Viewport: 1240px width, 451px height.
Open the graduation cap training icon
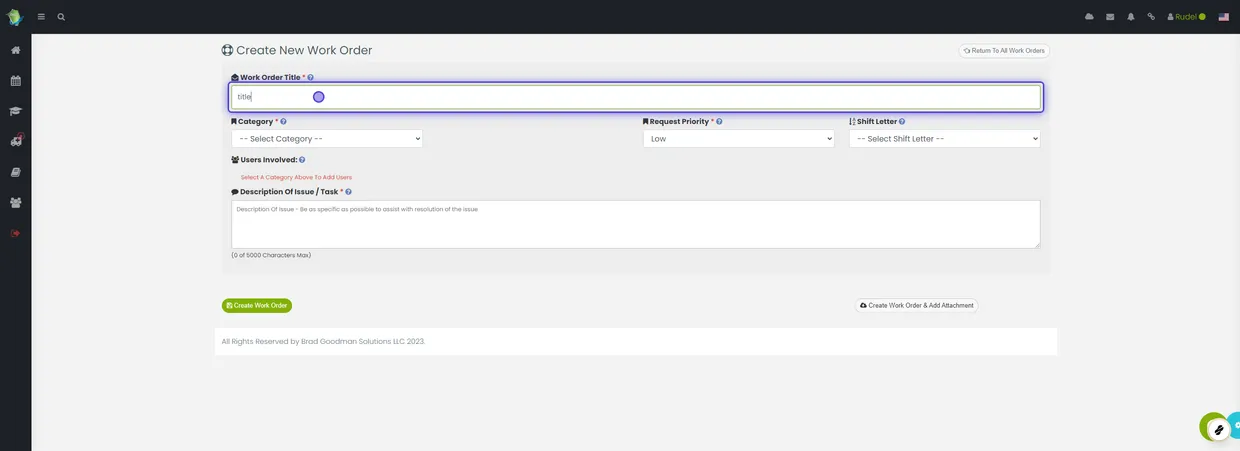[15, 111]
